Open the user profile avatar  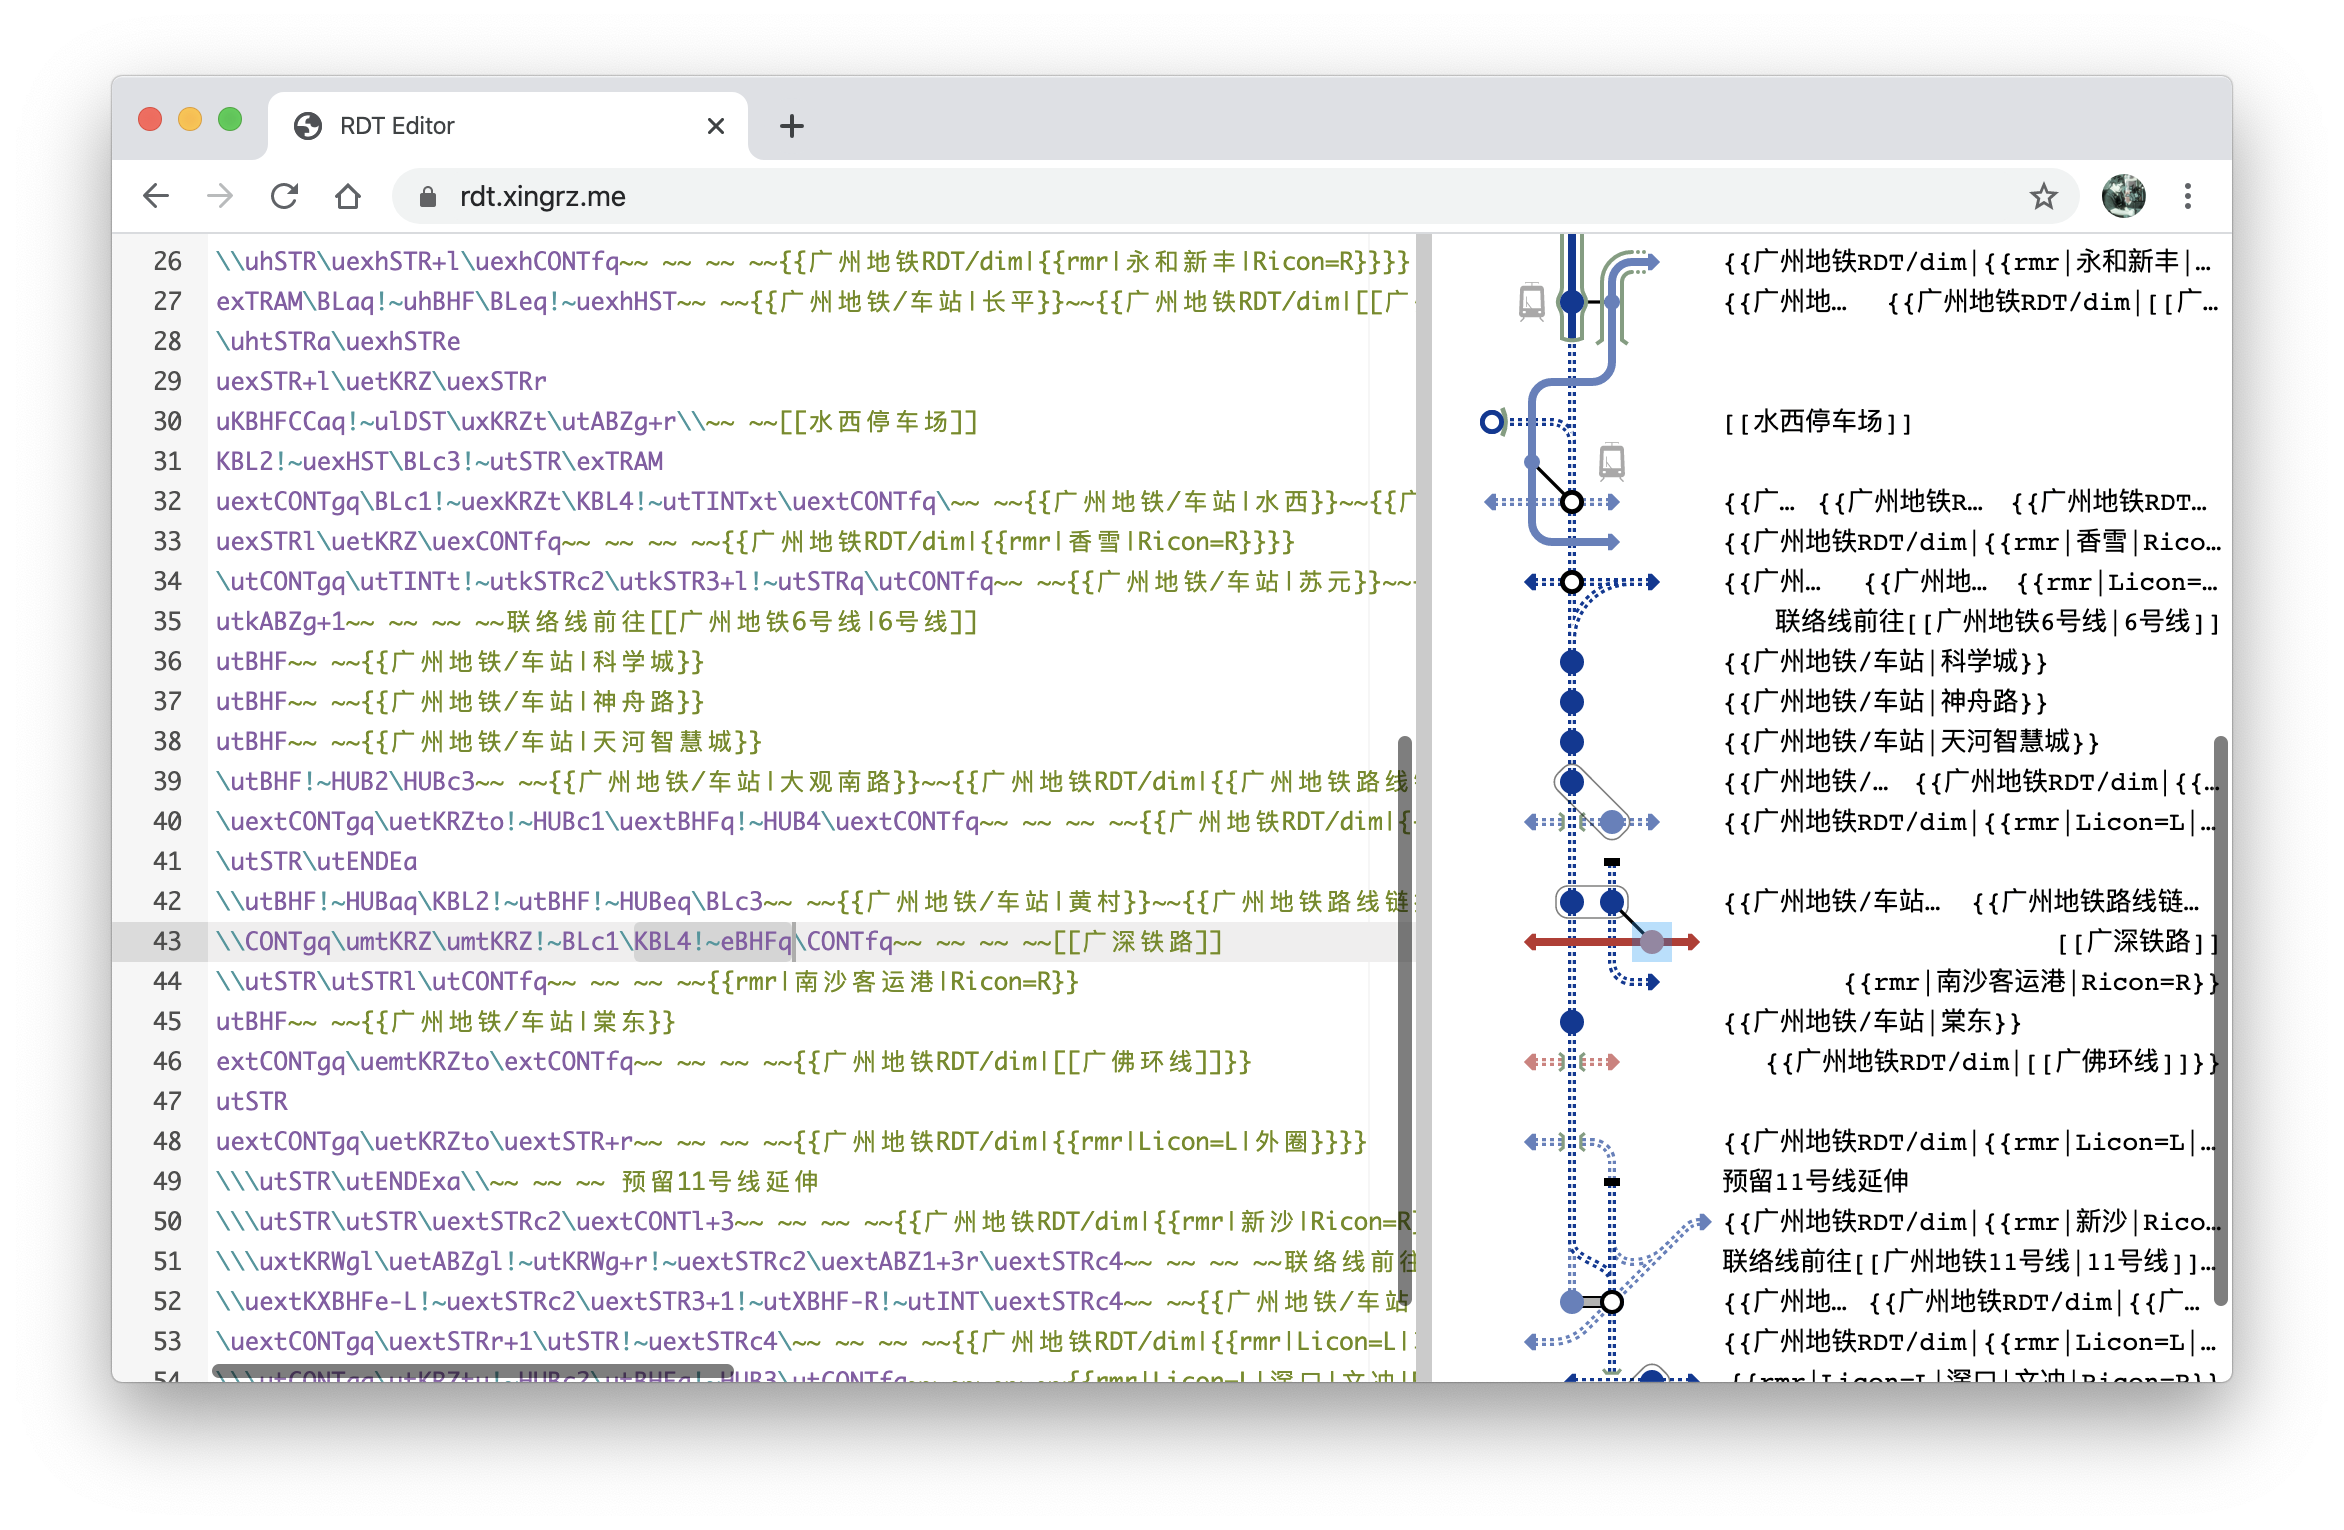tap(2123, 196)
